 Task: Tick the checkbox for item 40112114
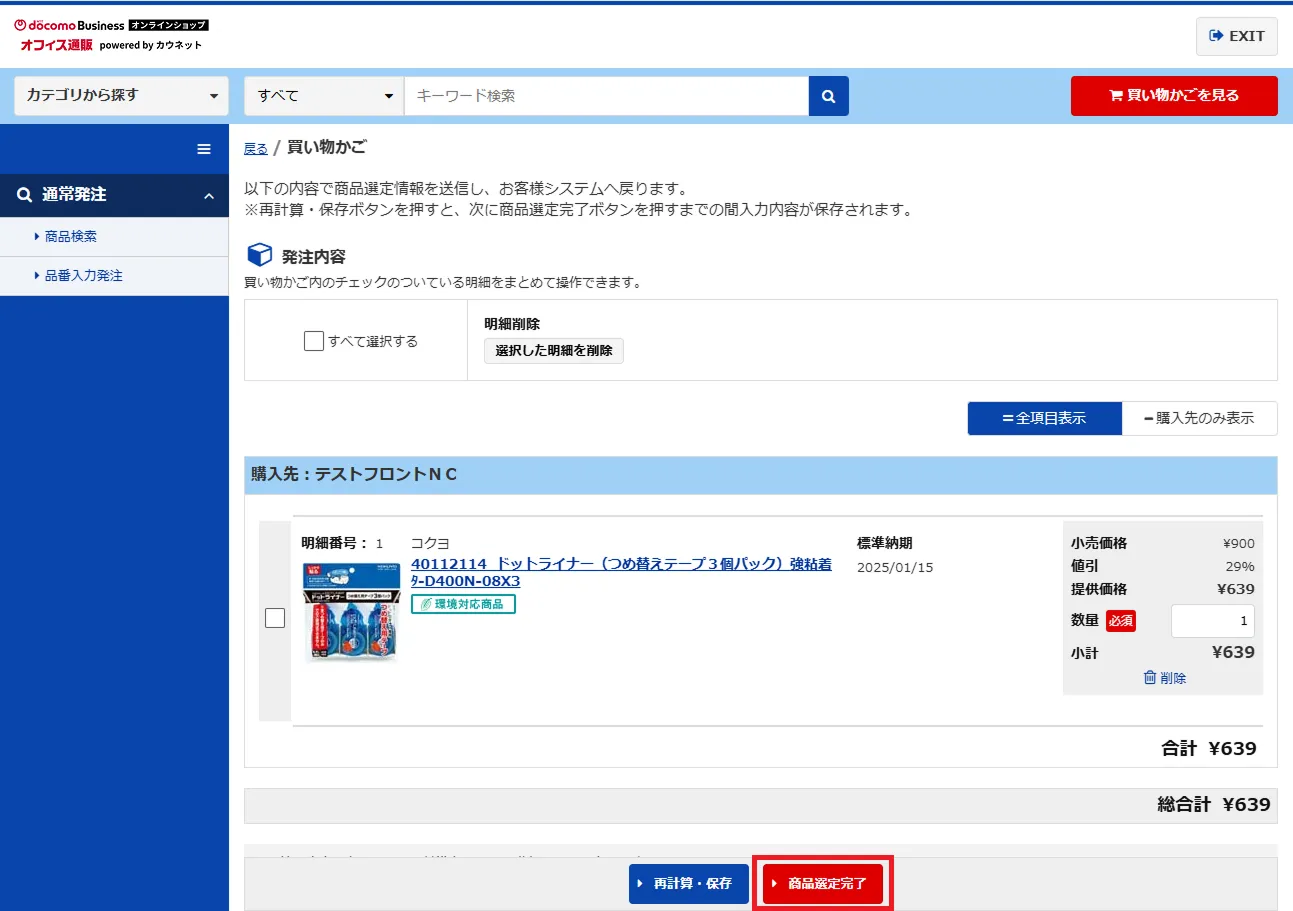point(275,618)
